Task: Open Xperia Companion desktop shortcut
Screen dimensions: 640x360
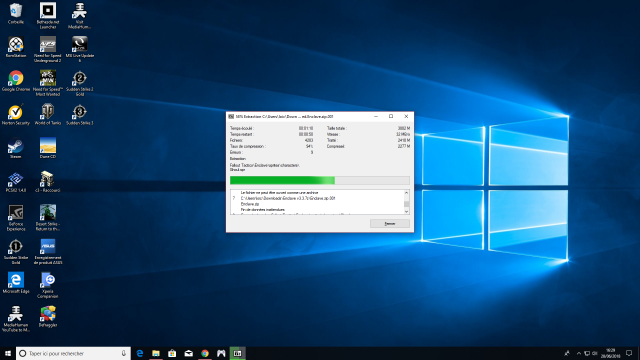Action: pyautogui.click(x=48, y=285)
